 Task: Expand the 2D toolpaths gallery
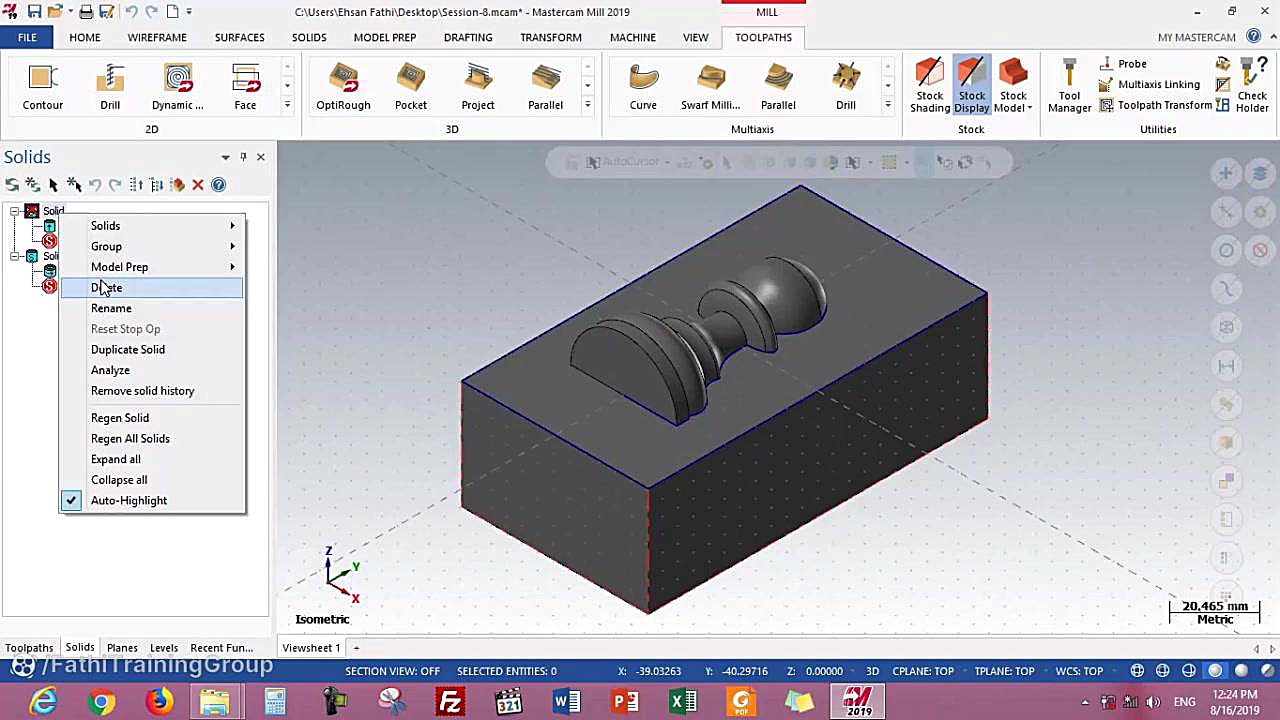287,105
